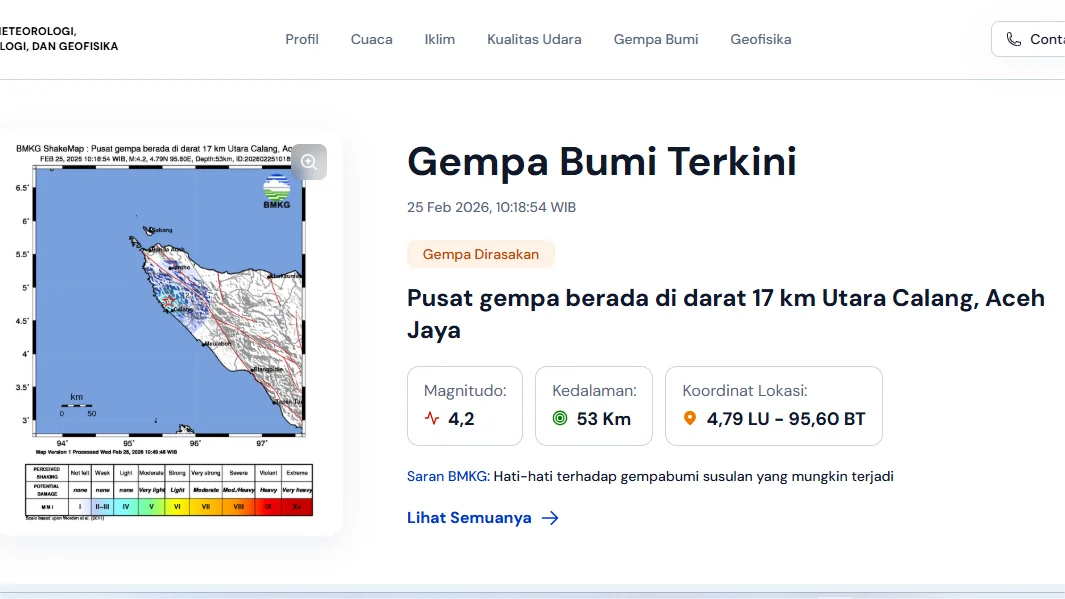Select the Iklim navigation item

click(439, 39)
